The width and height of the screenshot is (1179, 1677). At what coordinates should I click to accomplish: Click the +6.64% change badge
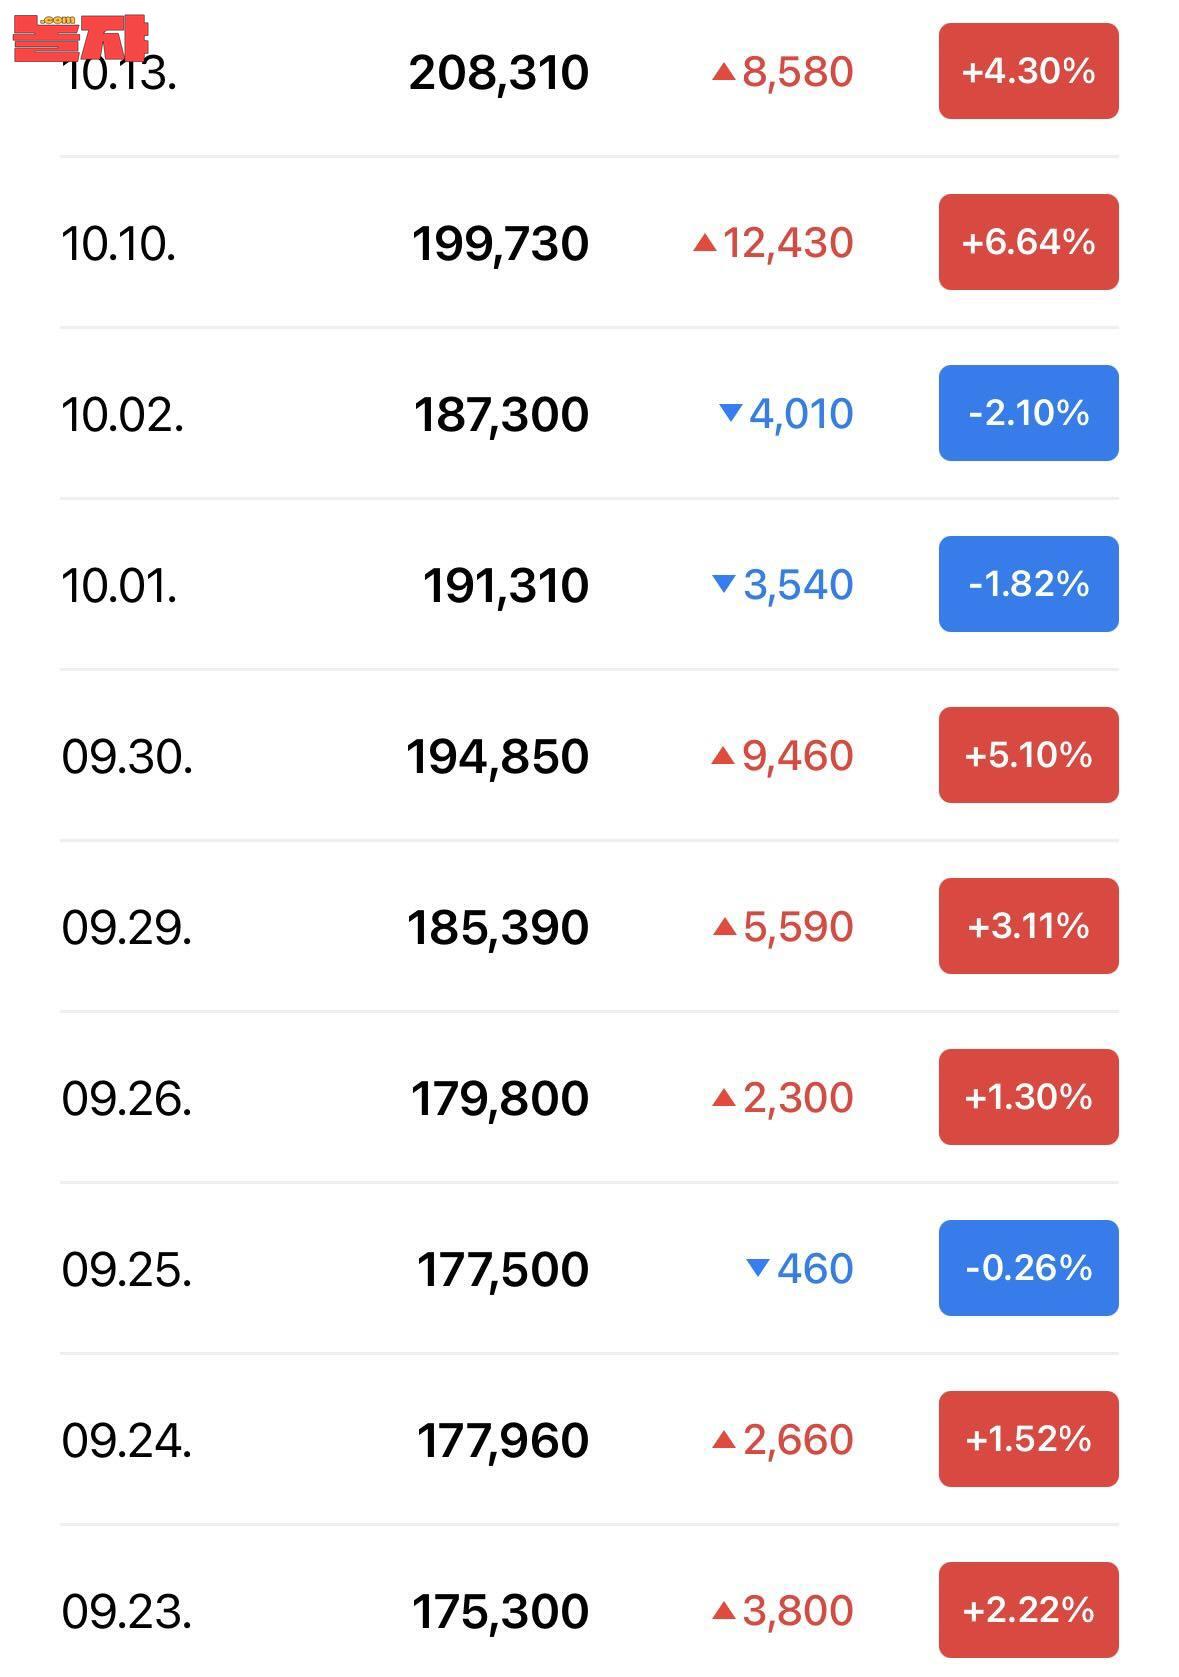(x=1028, y=243)
